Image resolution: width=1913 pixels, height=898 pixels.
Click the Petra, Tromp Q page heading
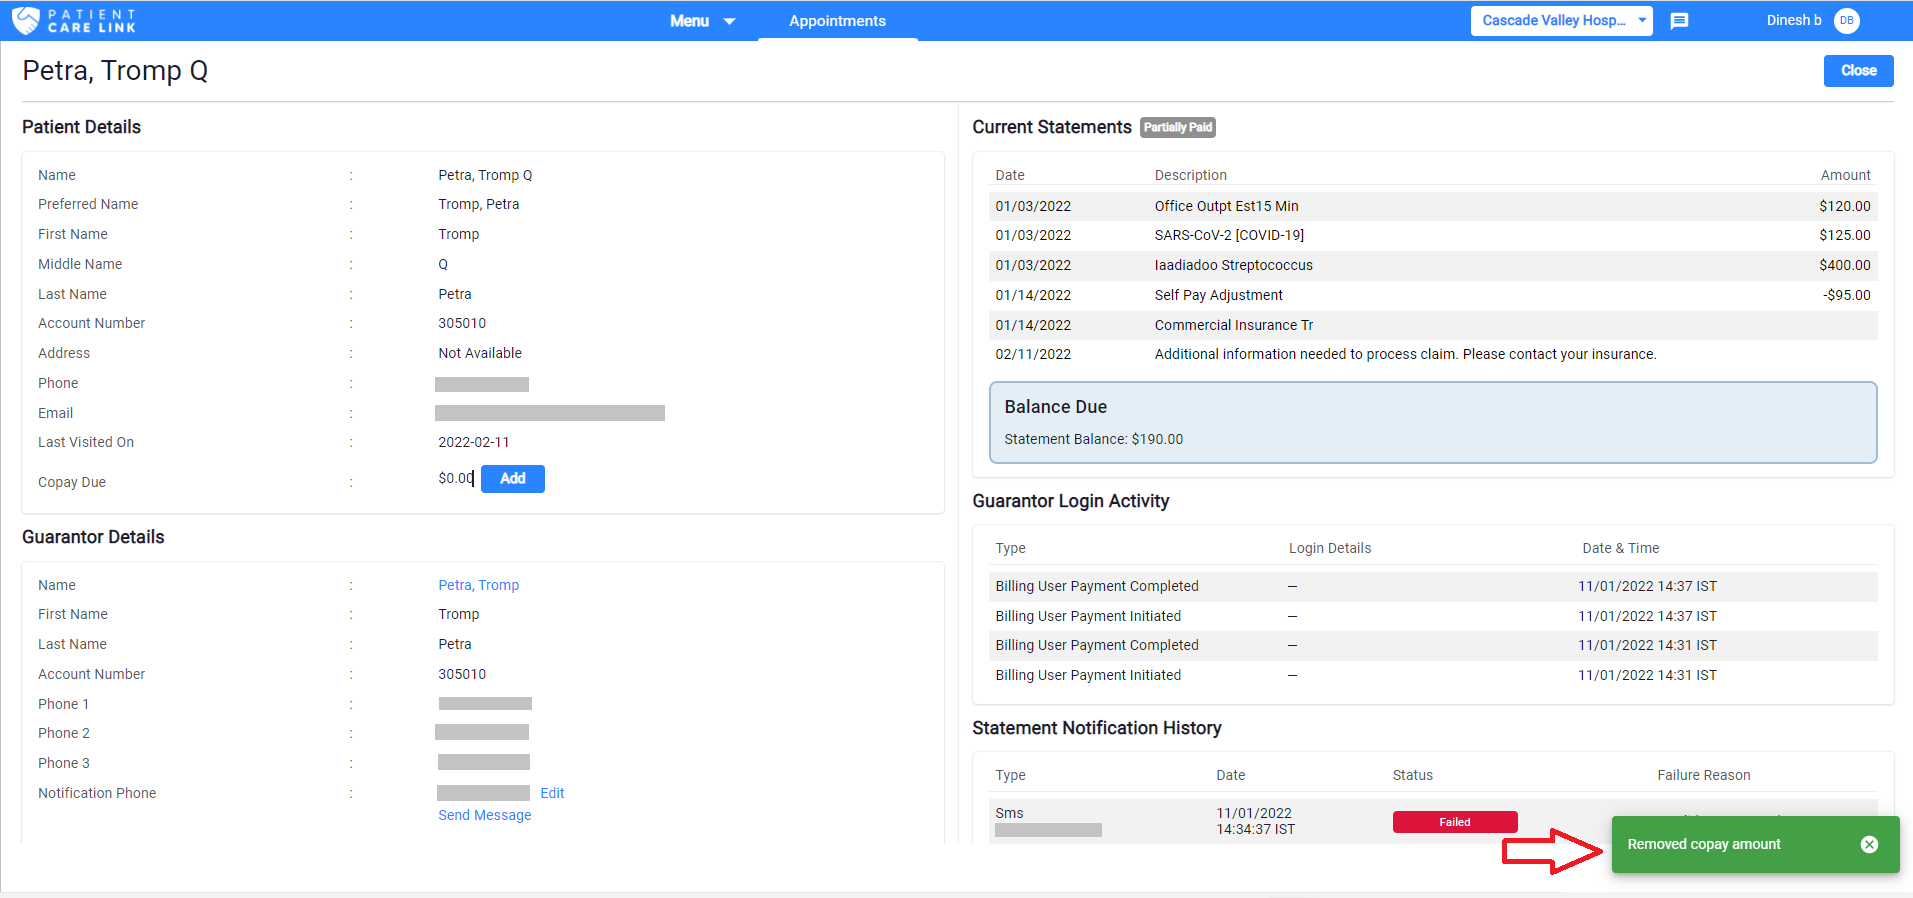pos(115,70)
